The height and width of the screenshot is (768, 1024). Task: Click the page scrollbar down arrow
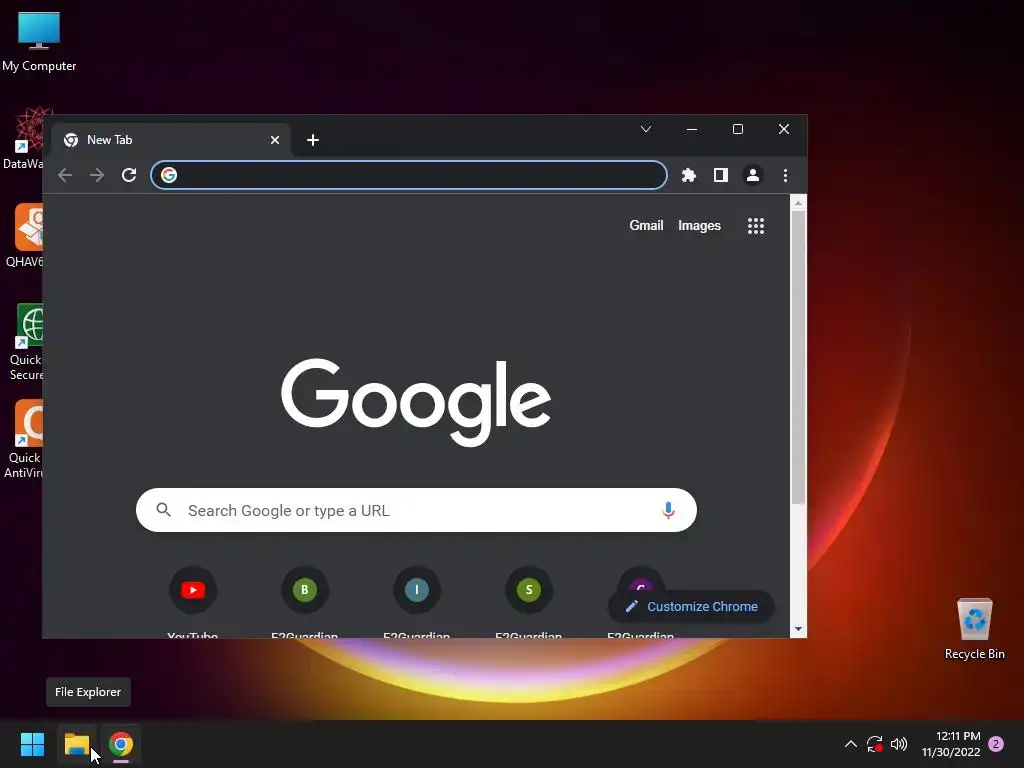click(x=798, y=630)
